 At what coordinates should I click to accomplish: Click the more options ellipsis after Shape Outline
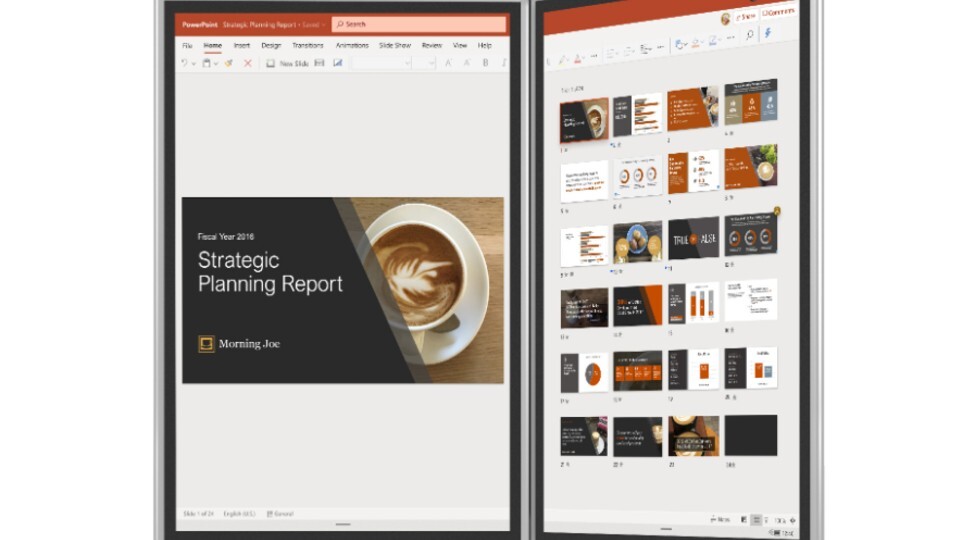(x=730, y=37)
